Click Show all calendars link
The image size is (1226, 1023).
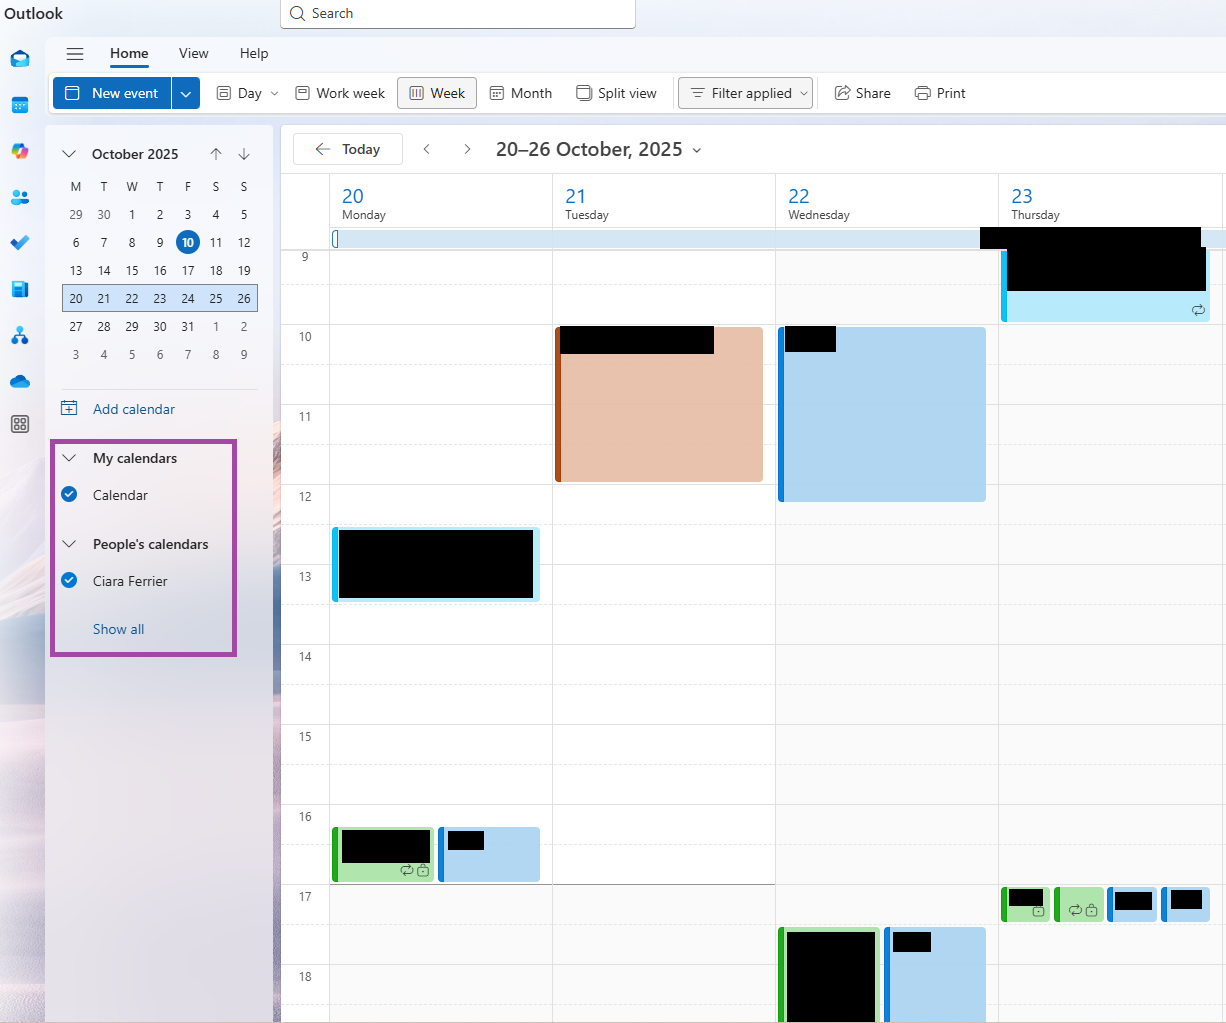point(118,629)
